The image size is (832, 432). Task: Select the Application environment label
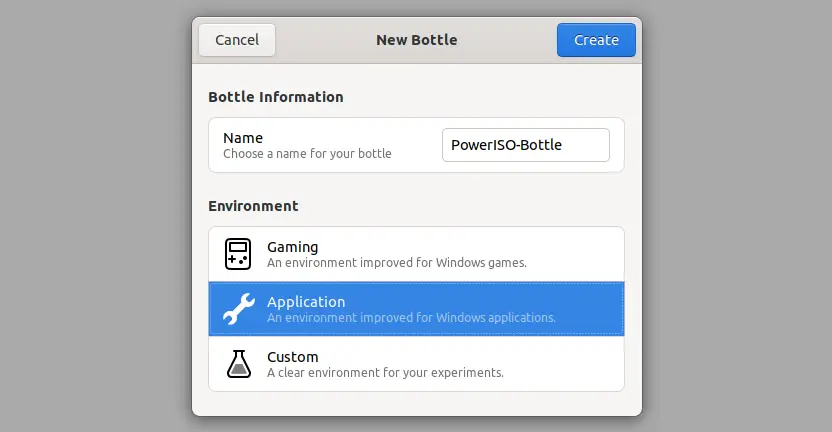(x=306, y=301)
